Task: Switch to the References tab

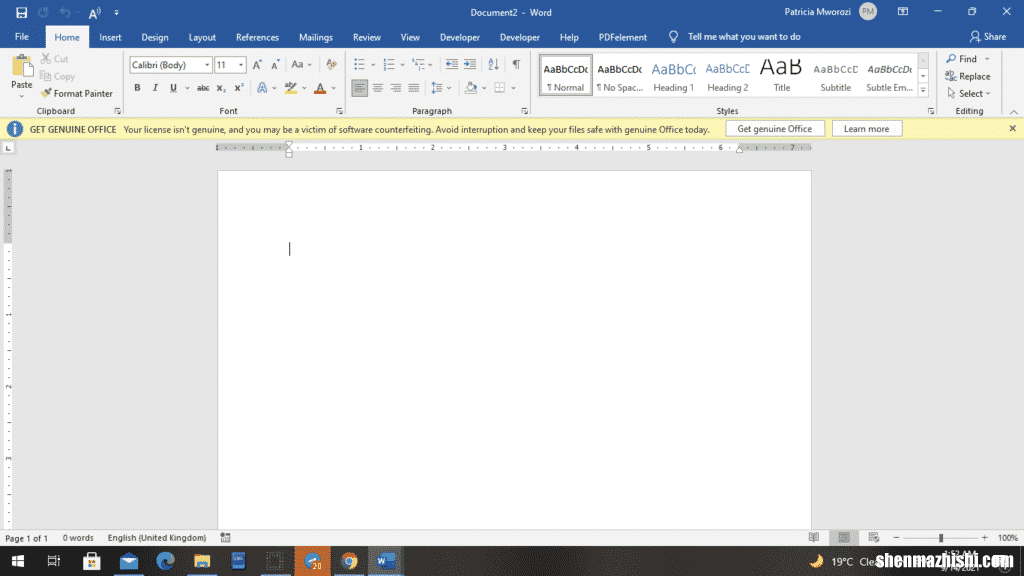Action: [257, 37]
